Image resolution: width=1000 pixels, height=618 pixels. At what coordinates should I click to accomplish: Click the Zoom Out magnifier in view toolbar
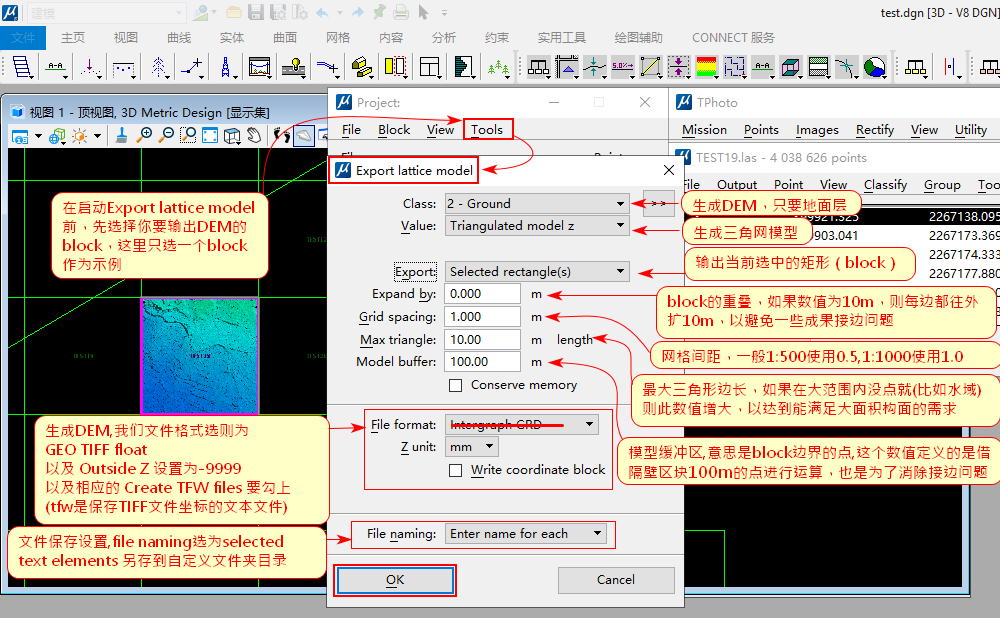coord(166,135)
